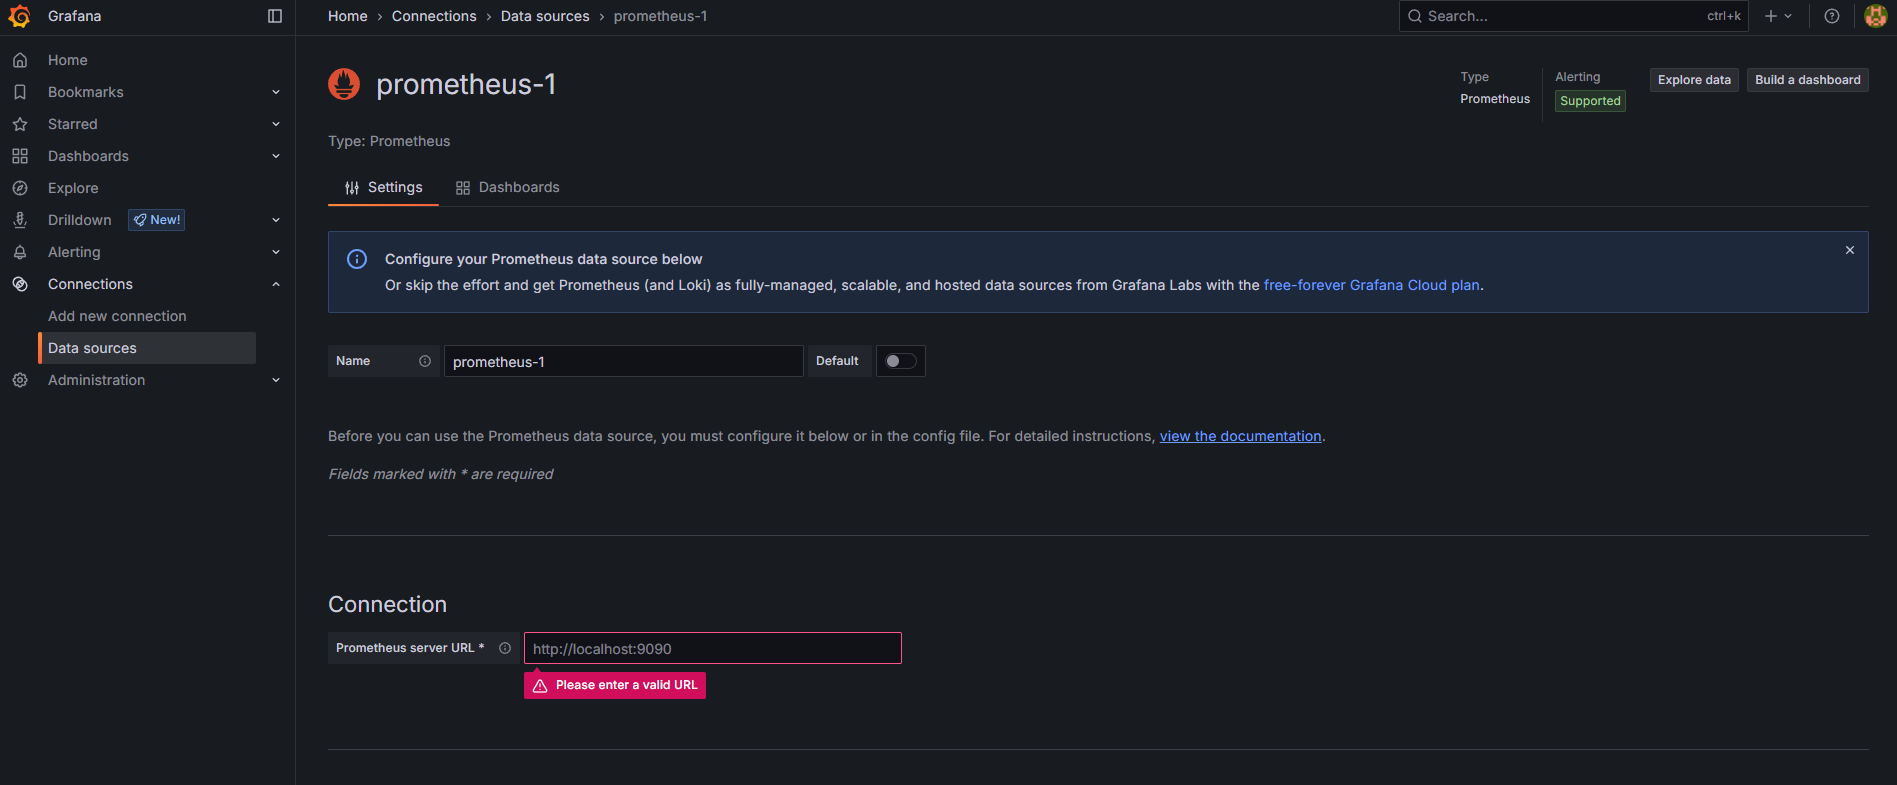The image size is (1897, 785).
Task: Click the Administration gear icon
Action: pos(20,380)
